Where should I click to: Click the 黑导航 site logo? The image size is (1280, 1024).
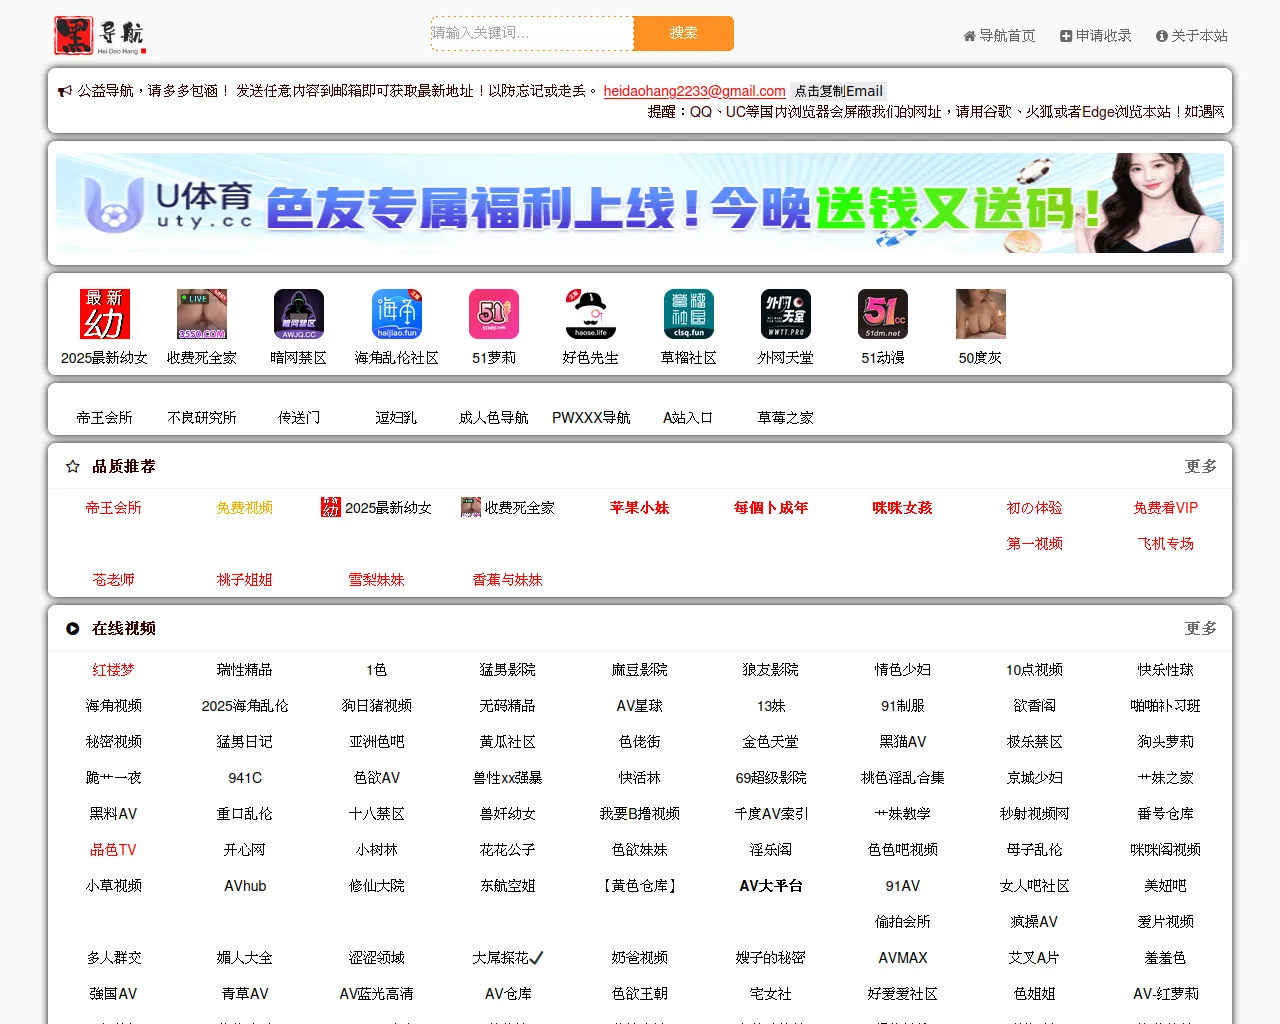coord(100,35)
